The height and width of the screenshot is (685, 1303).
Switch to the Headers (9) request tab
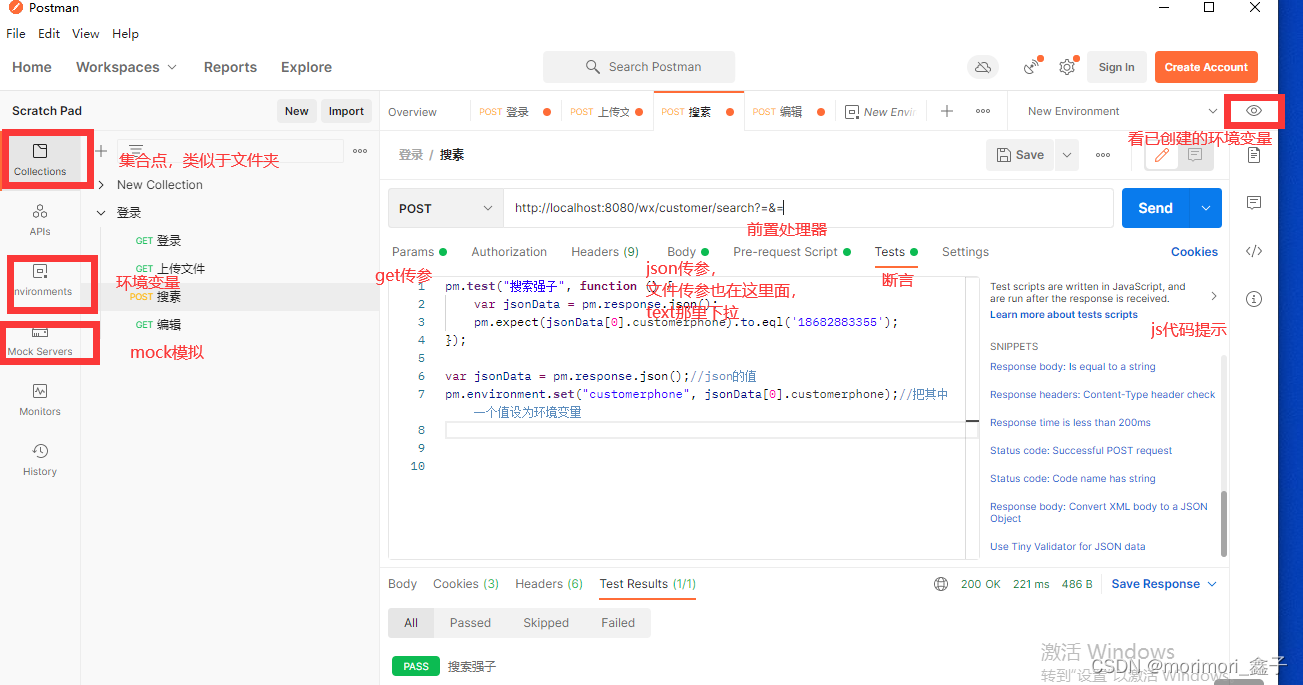point(605,252)
